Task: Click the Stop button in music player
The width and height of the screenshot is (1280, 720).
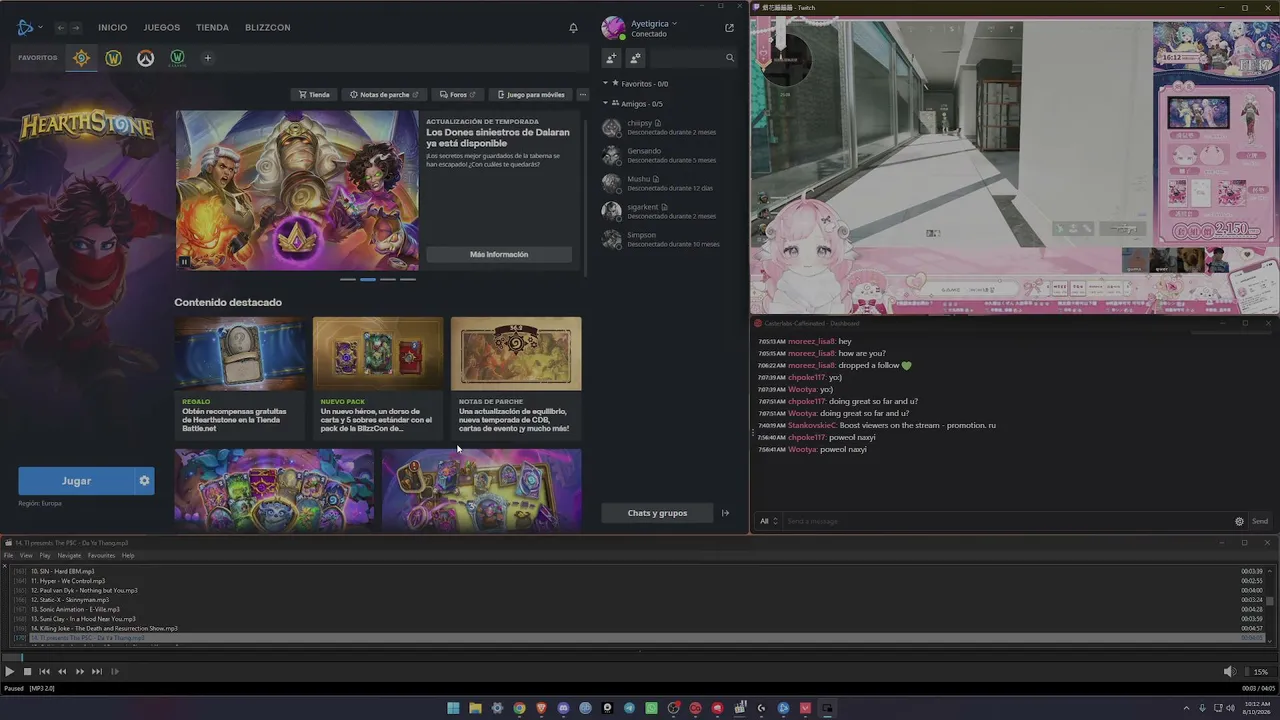Action: [x=27, y=672]
